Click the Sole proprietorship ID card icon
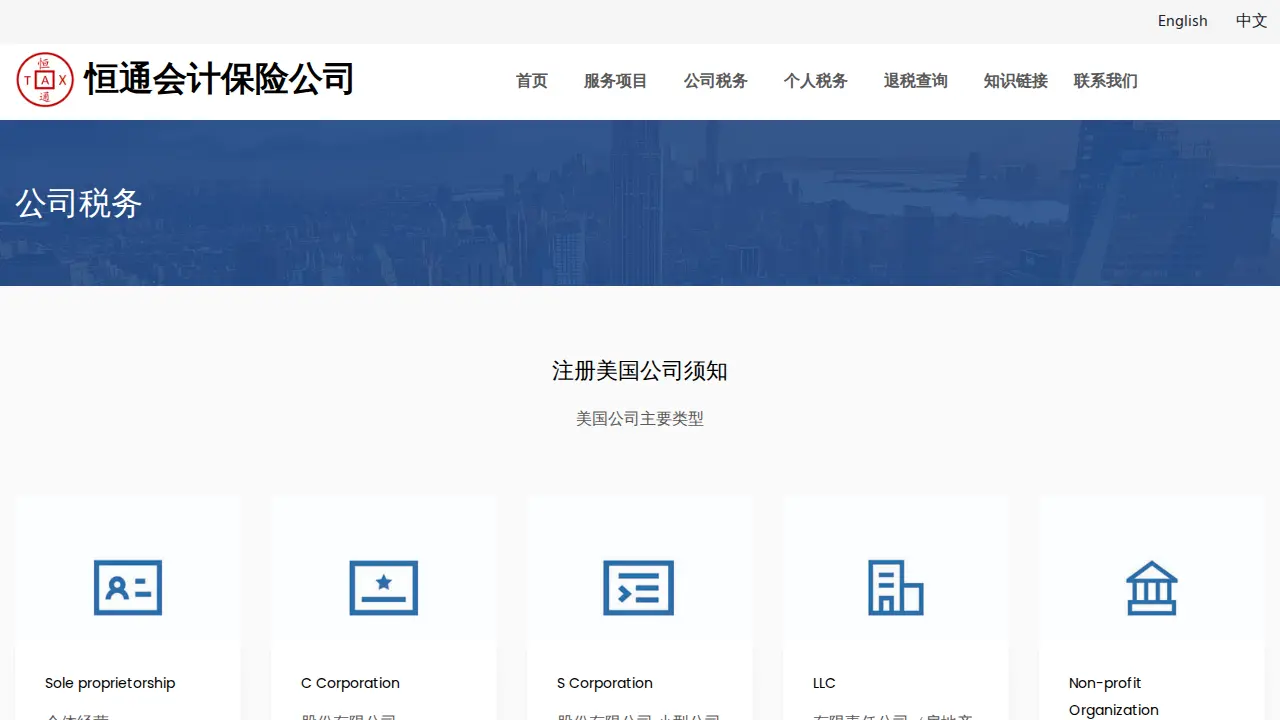The image size is (1280, 720). pyautogui.click(x=128, y=587)
